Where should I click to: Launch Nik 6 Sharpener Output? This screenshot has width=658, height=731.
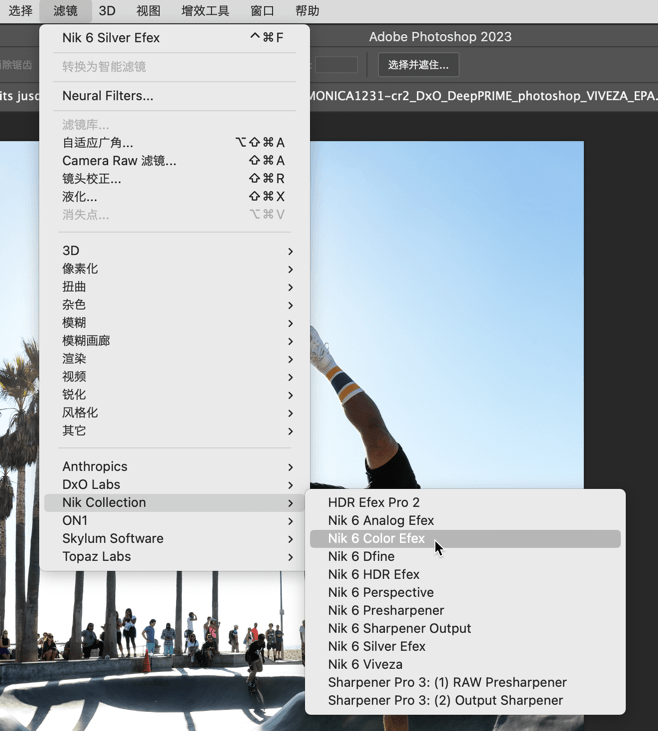click(x=465, y=628)
